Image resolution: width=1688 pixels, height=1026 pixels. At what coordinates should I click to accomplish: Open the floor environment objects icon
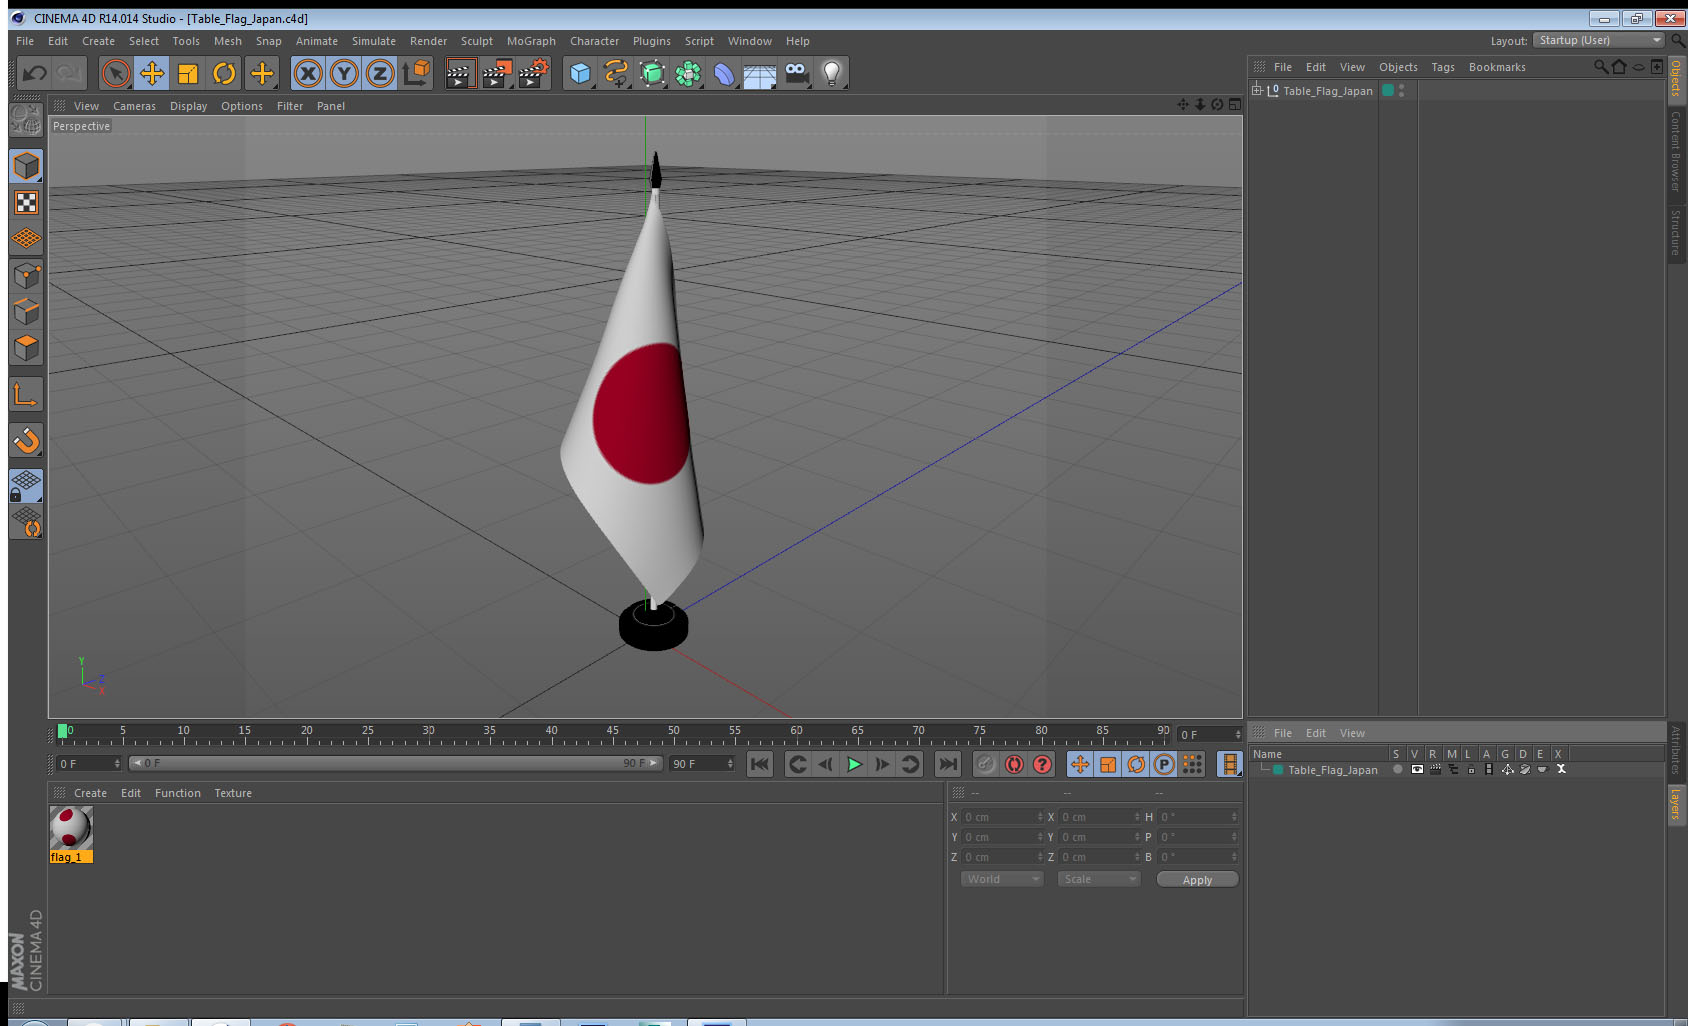point(760,73)
